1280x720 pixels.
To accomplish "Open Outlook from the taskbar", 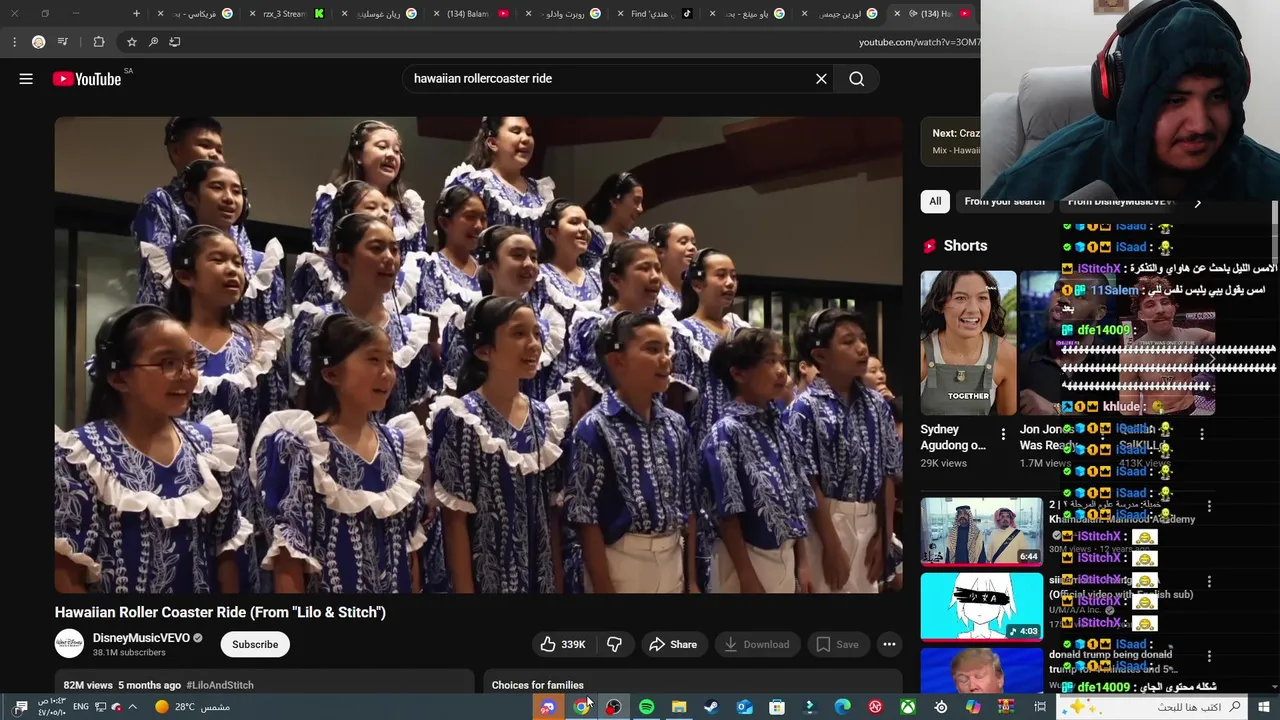I will (744, 707).
